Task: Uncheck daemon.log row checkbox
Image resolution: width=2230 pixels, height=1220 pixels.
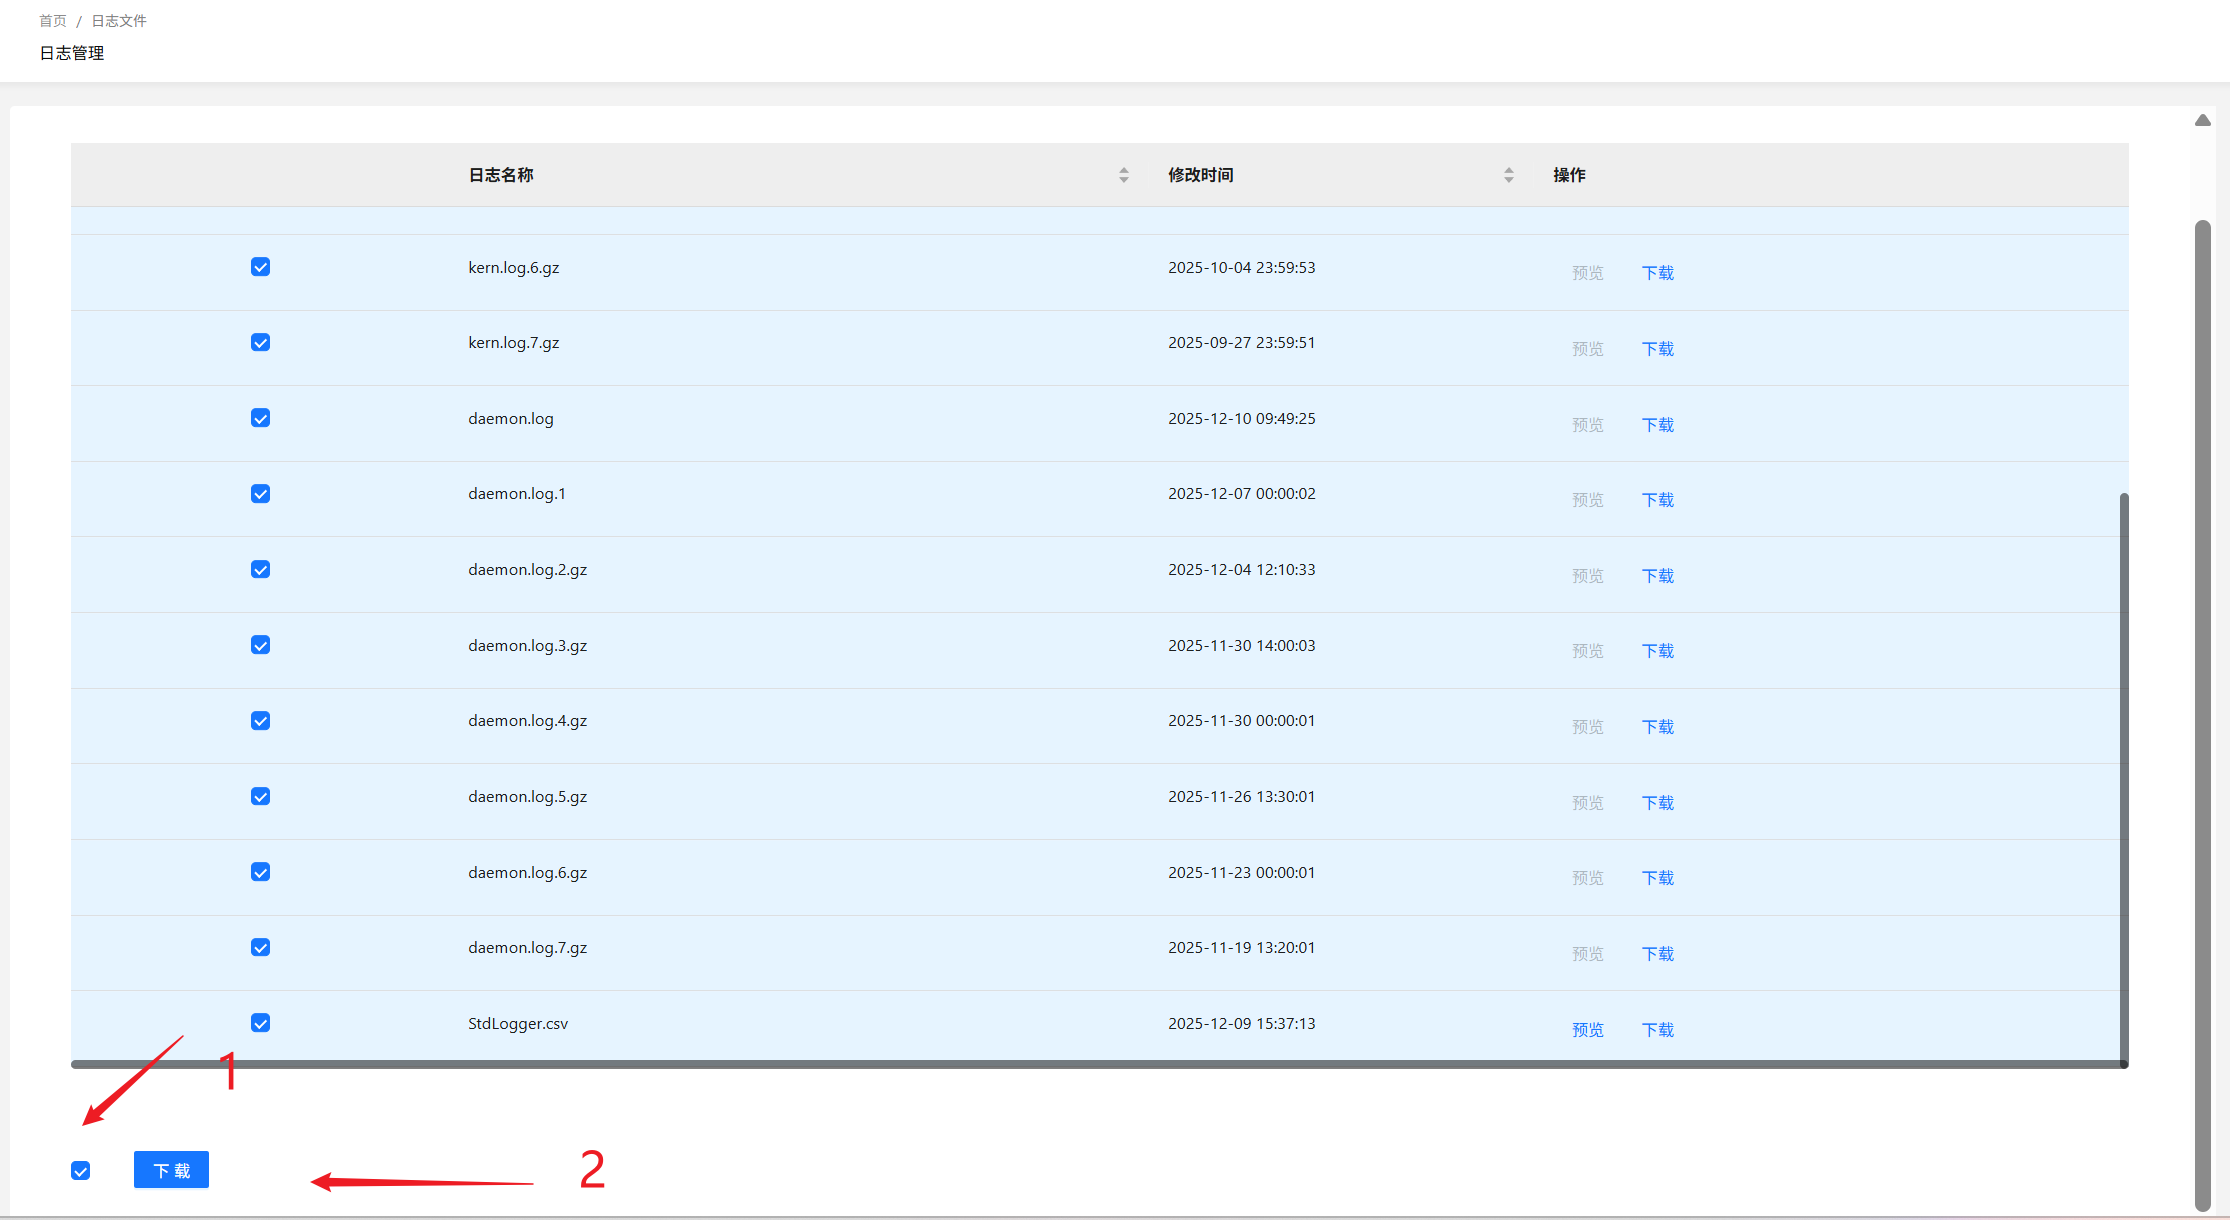Action: tap(260, 418)
